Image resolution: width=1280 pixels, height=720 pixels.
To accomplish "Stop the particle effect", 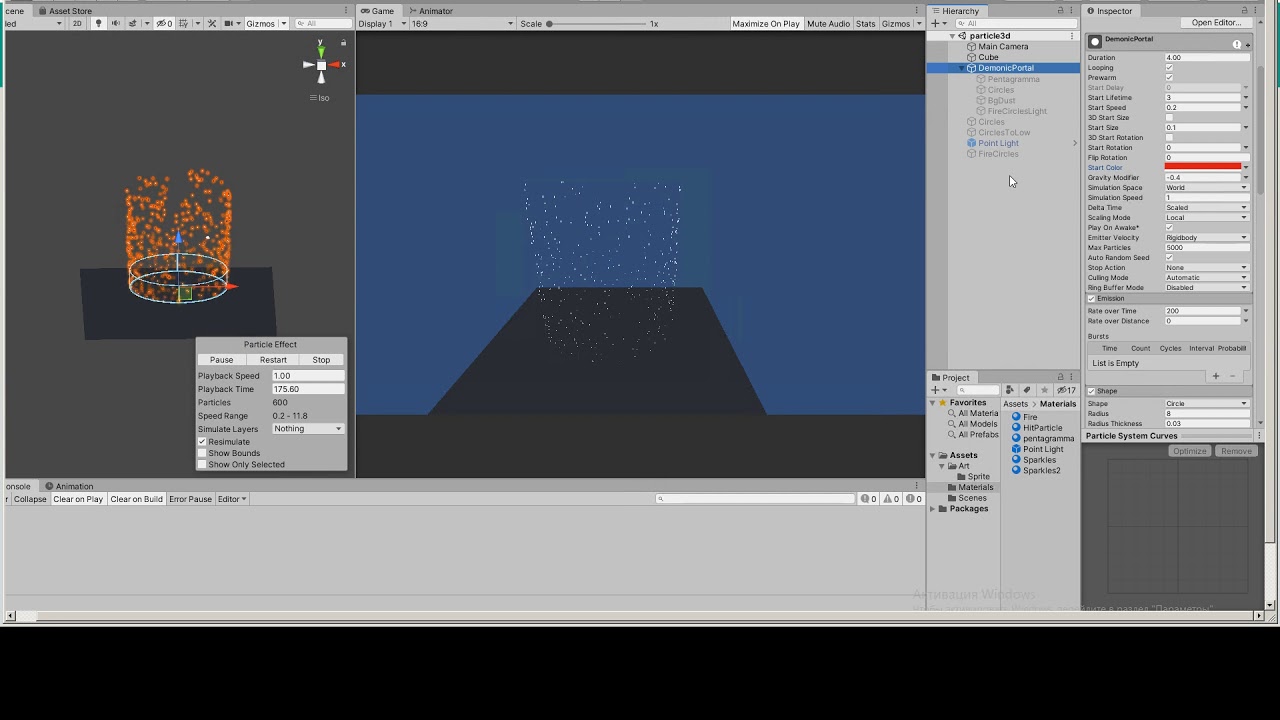I will coord(321,360).
